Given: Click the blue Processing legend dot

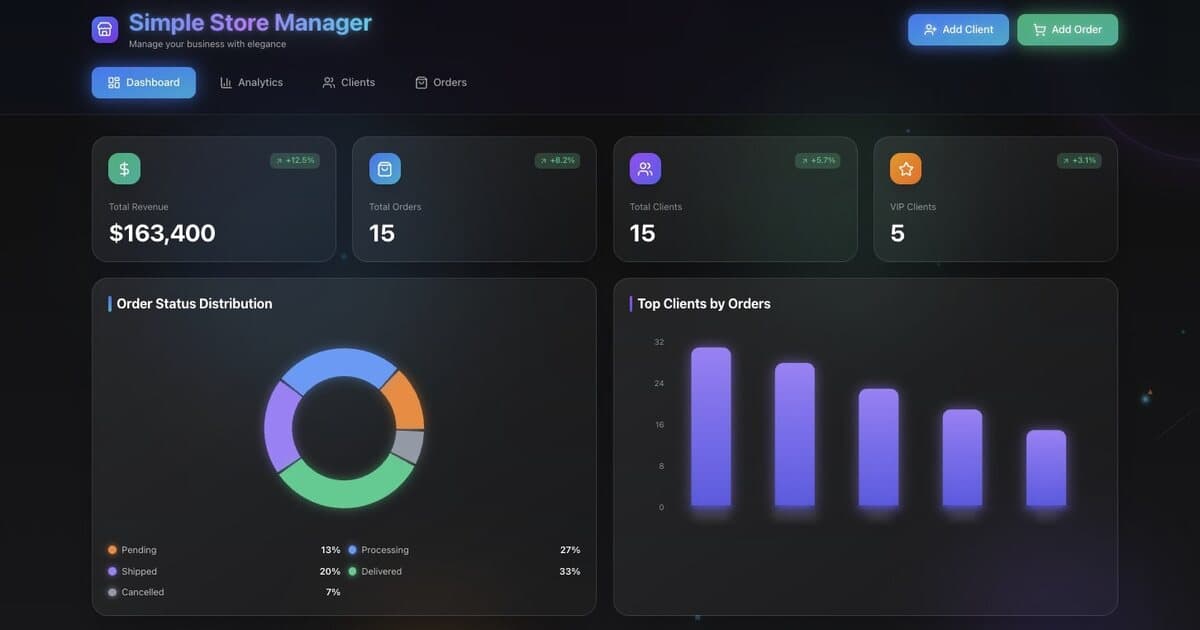Looking at the screenshot, I should [352, 550].
